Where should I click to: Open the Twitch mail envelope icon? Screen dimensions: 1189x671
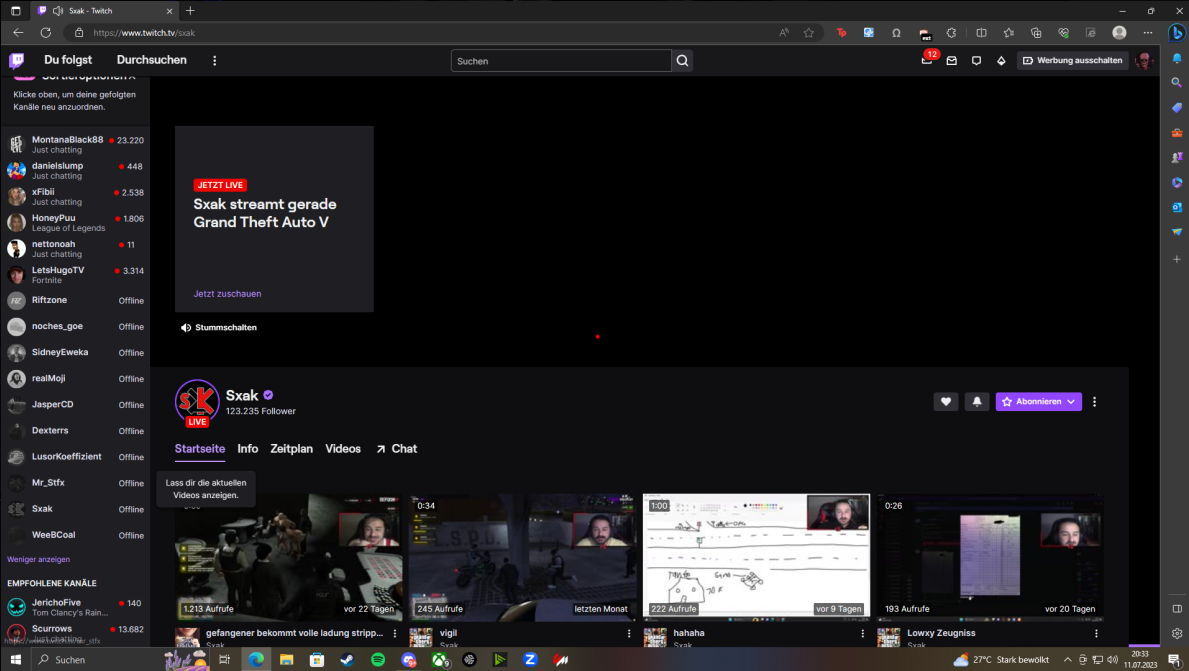click(x=951, y=61)
